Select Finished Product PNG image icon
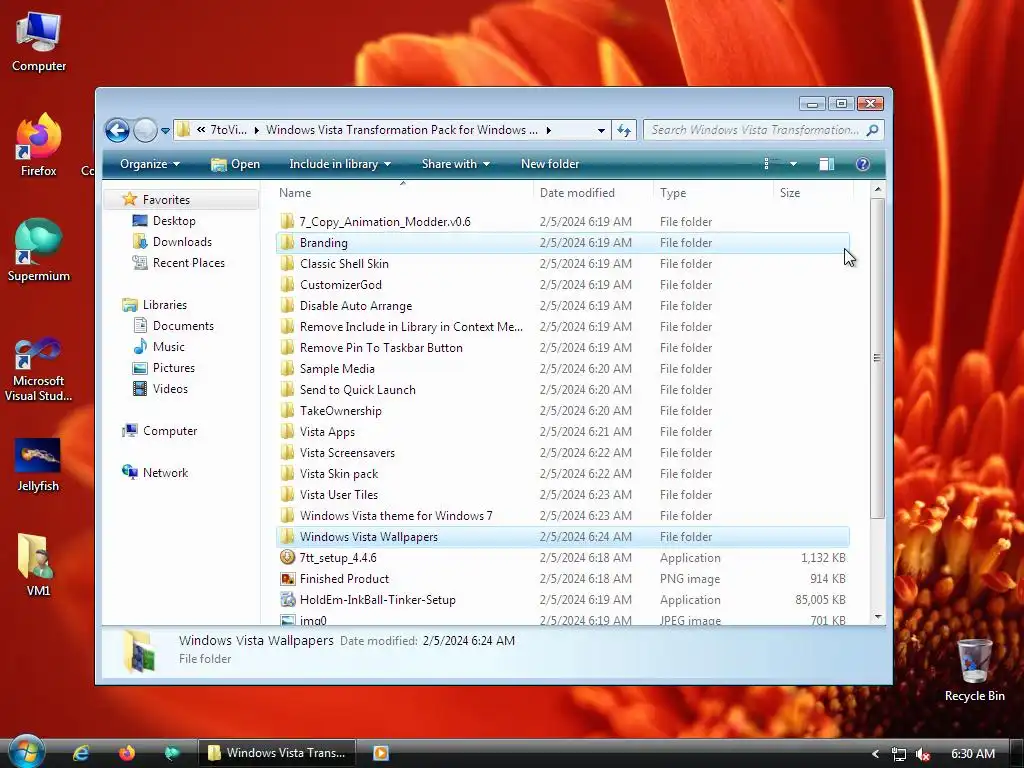Image resolution: width=1024 pixels, height=768 pixels. (x=287, y=579)
